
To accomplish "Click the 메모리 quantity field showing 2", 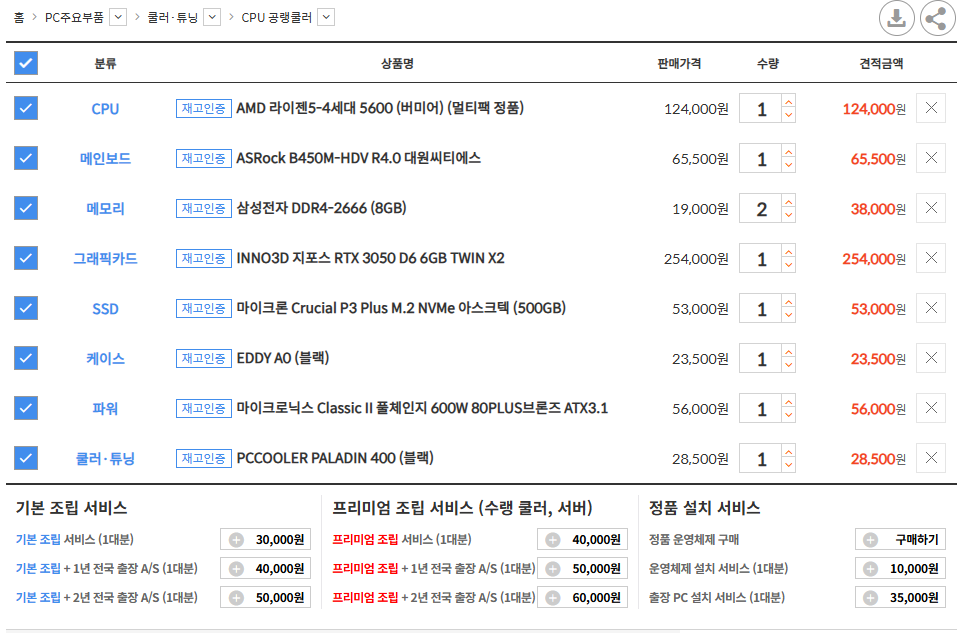I will [x=761, y=209].
